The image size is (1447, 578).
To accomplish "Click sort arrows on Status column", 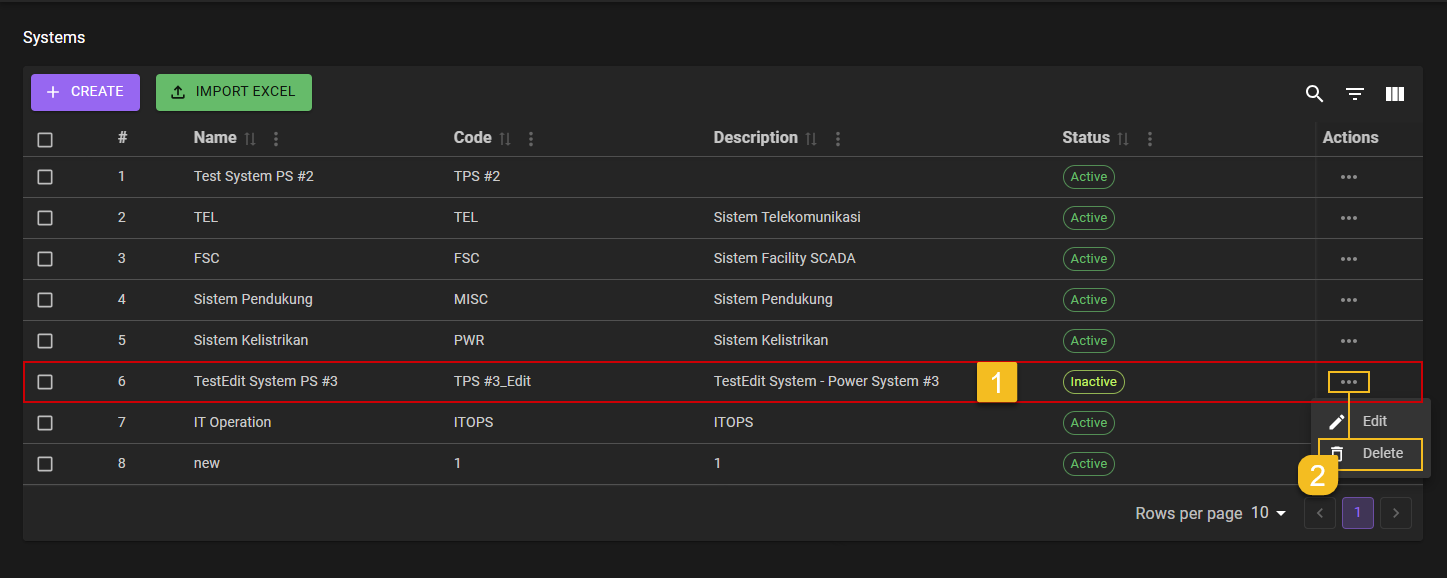I will click(x=1123, y=139).
